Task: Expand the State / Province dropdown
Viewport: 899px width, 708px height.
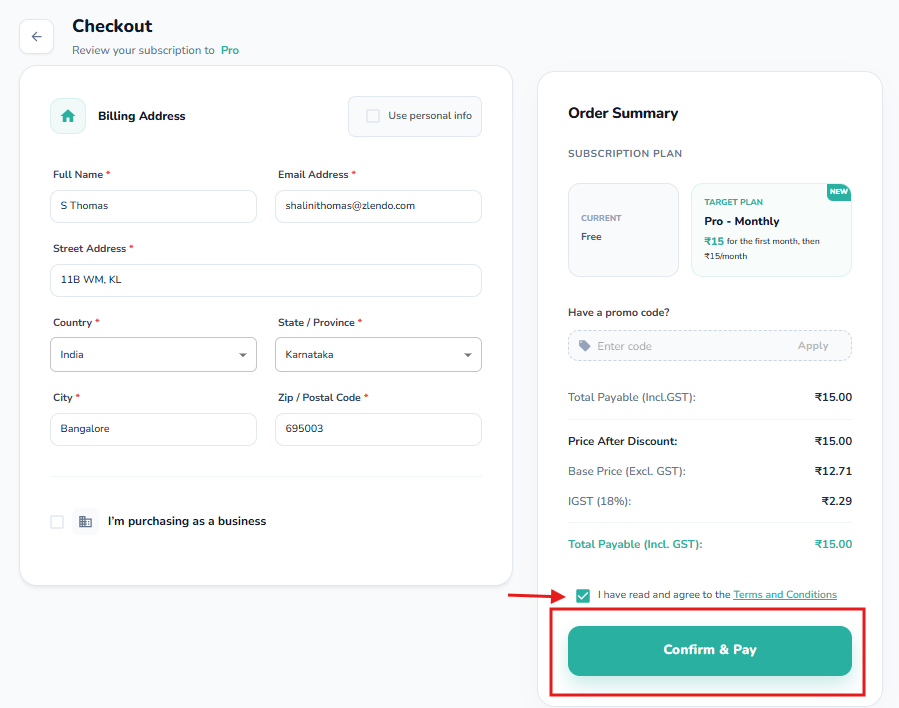Action: [378, 354]
